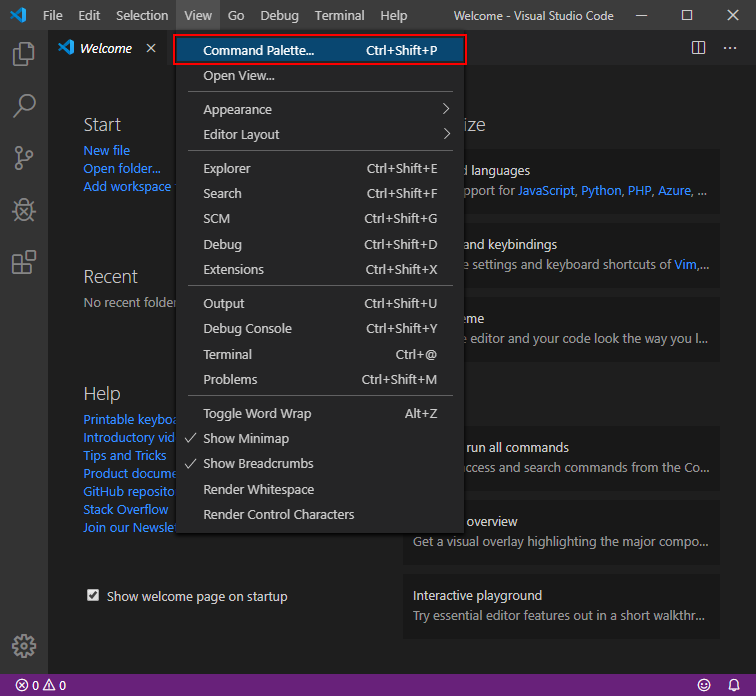This screenshot has width=756, height=696.
Task: Open the Manage gear icon
Action: point(24,646)
